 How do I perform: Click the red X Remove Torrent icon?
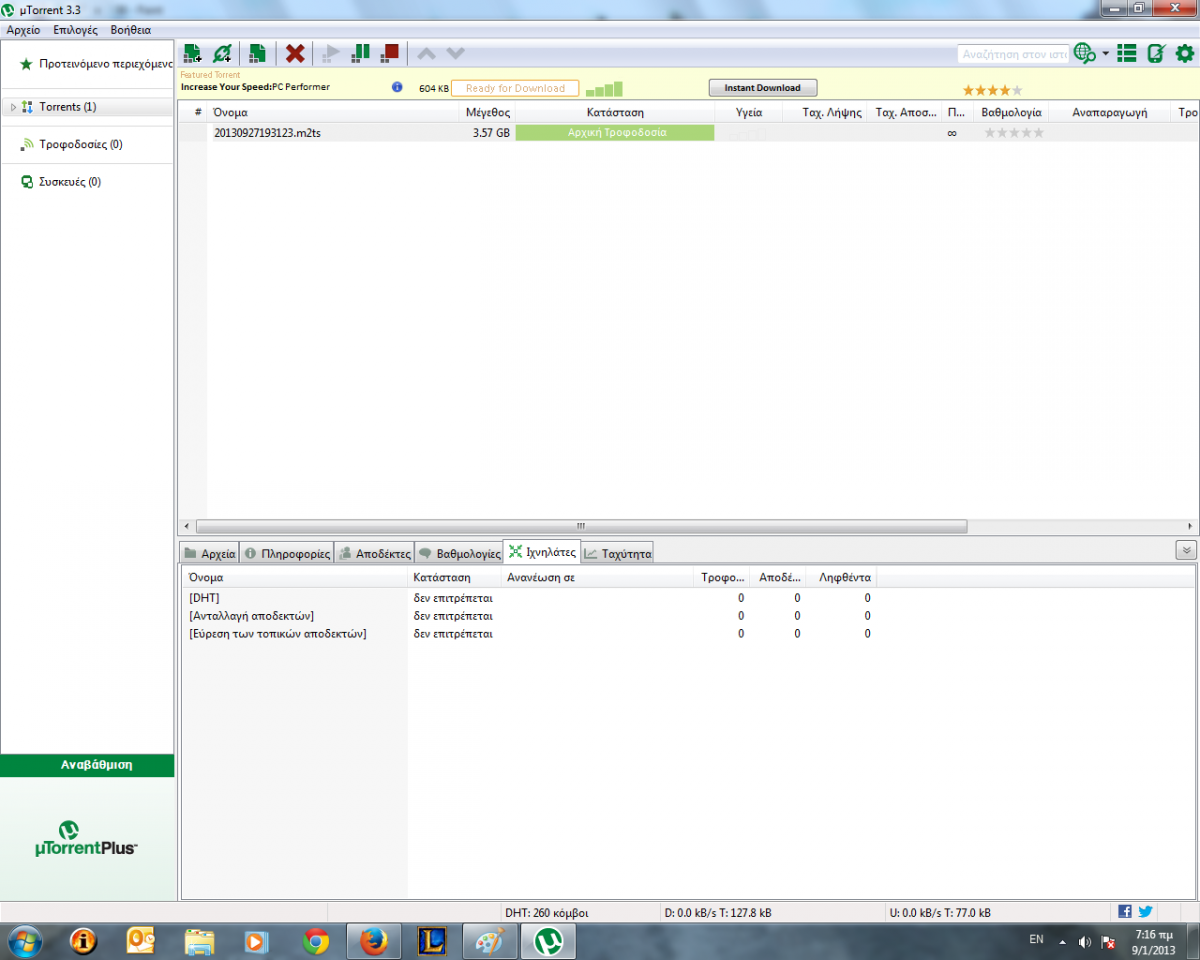click(295, 53)
